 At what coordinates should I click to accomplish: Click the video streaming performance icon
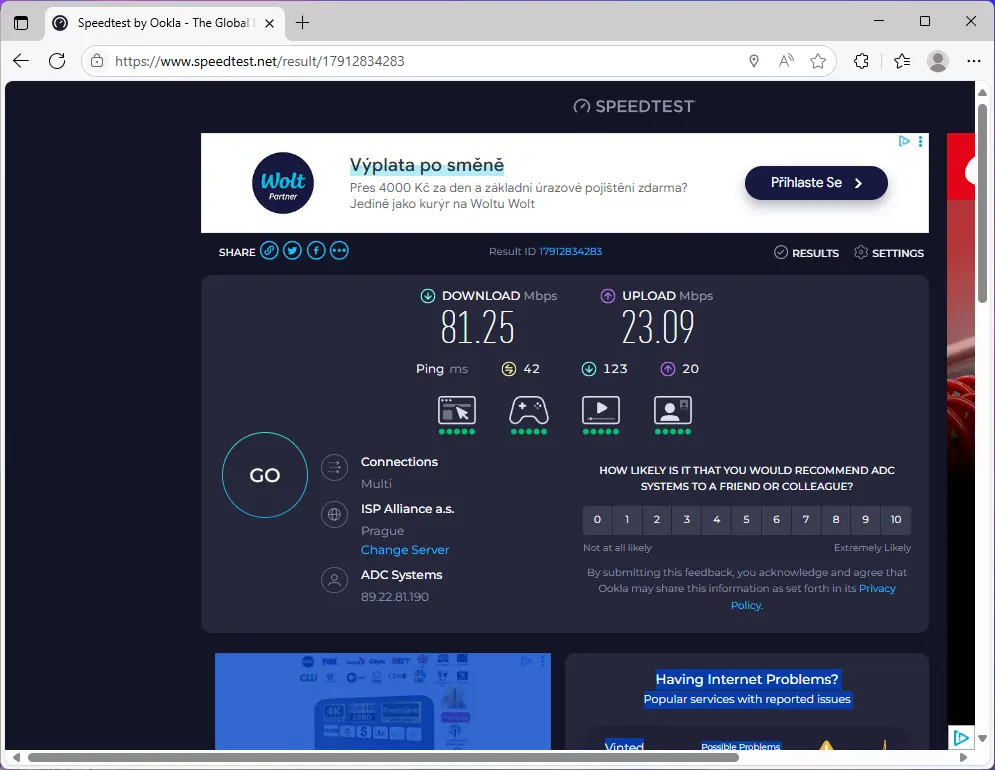(x=601, y=410)
